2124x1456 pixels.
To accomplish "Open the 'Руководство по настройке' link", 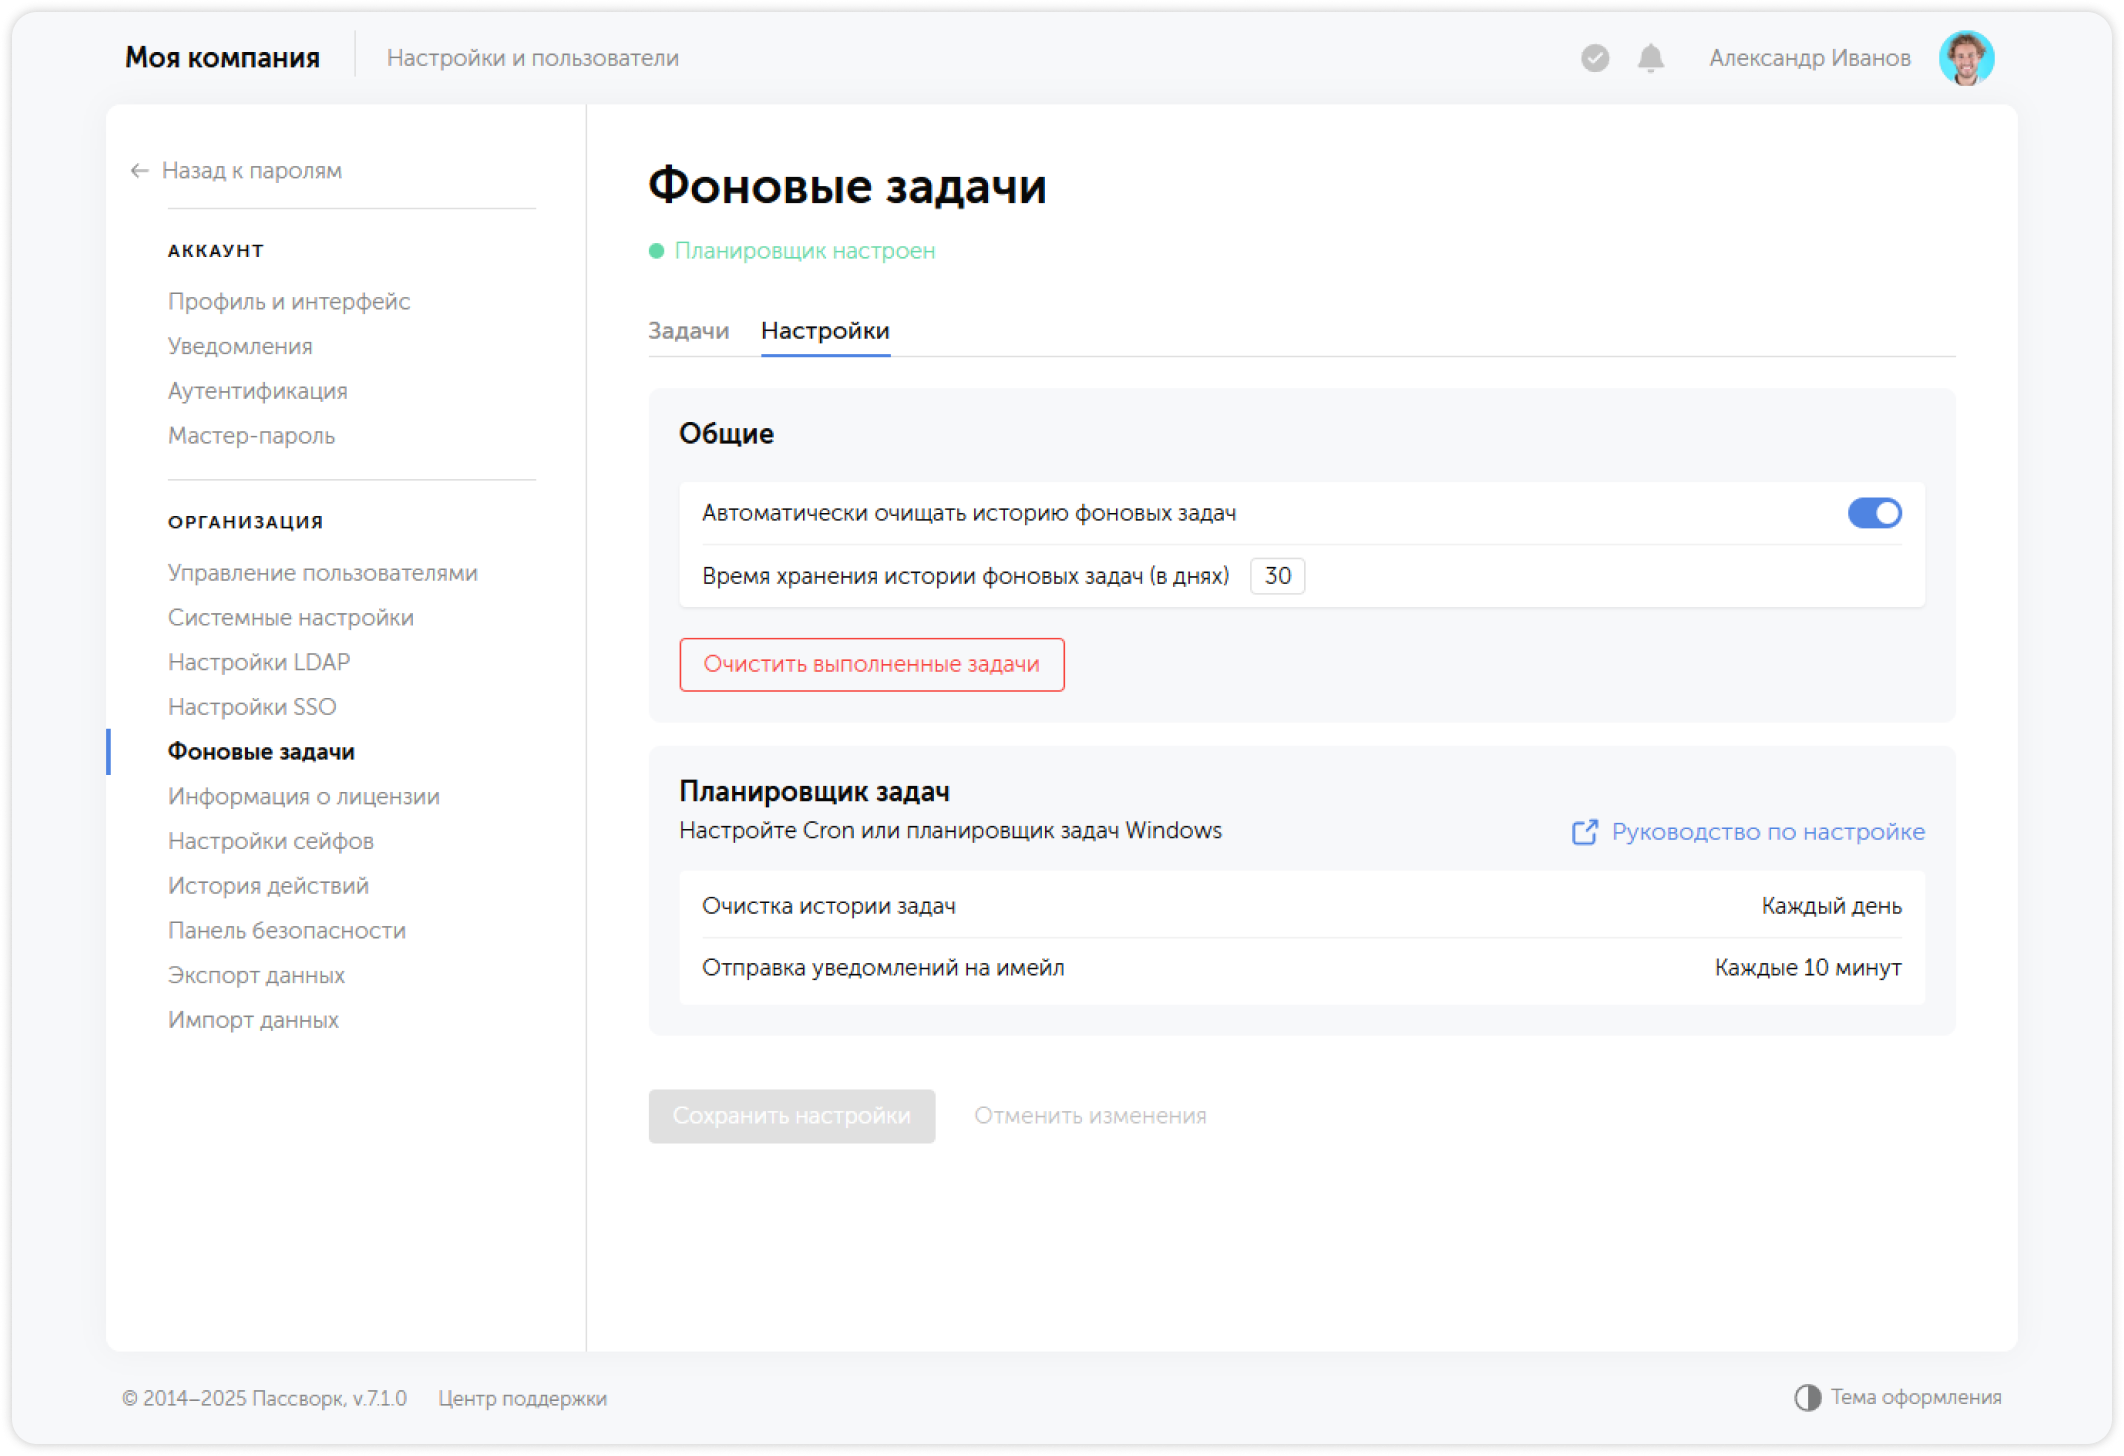I will 1768,831.
